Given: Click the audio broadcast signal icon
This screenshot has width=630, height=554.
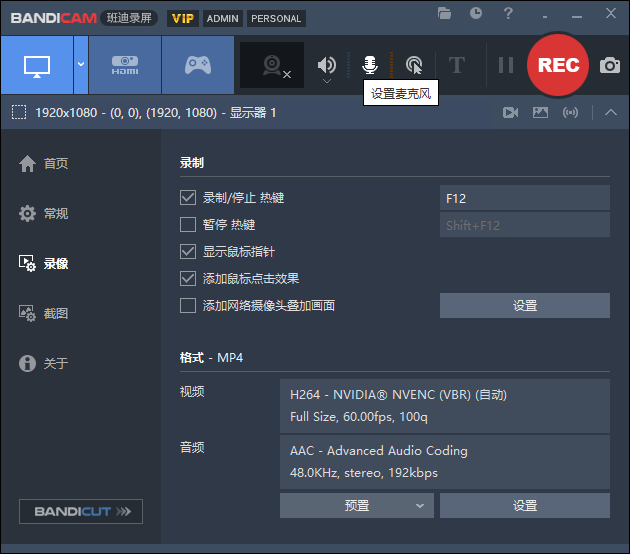Looking at the screenshot, I should (570, 112).
